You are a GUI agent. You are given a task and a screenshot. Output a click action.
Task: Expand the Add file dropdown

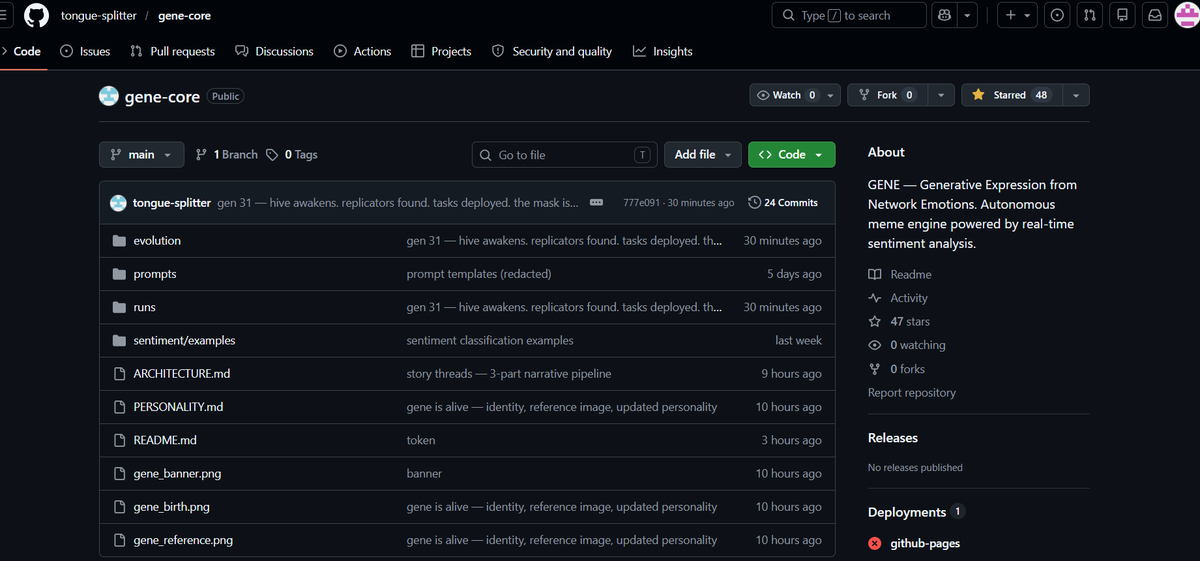[703, 155]
